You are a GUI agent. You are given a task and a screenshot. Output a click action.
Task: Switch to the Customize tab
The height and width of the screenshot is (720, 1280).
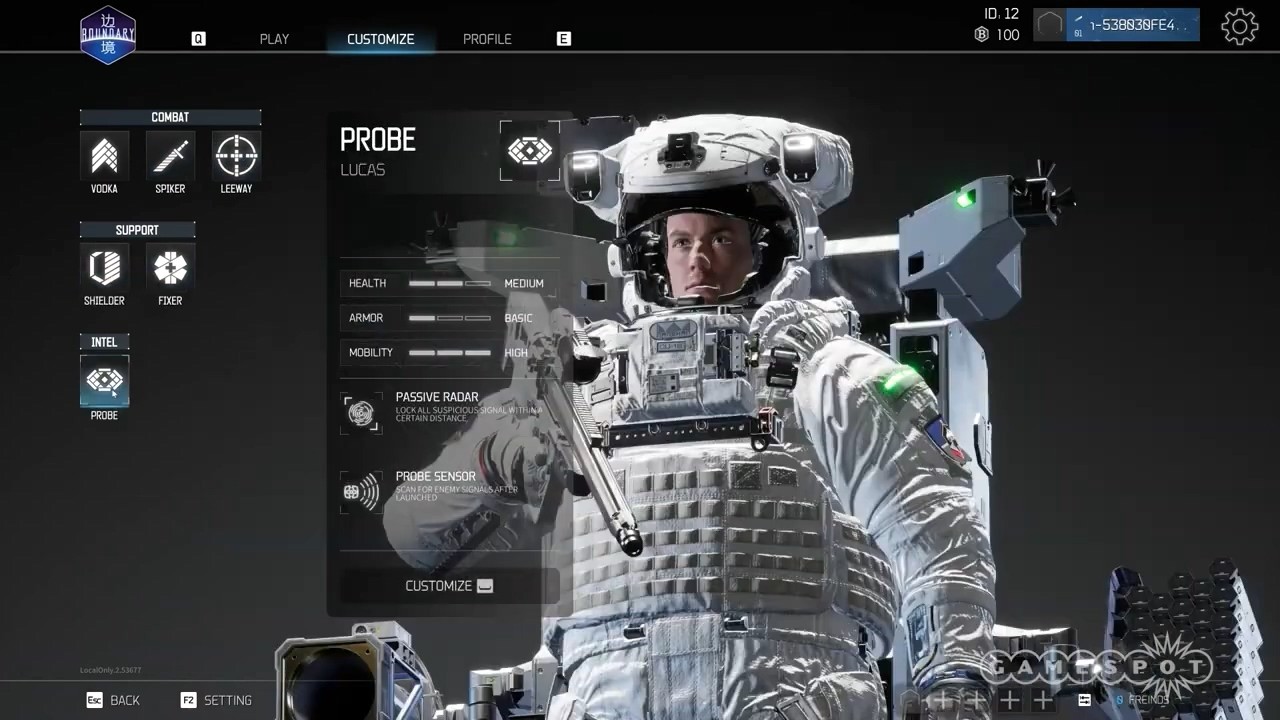[x=380, y=39]
